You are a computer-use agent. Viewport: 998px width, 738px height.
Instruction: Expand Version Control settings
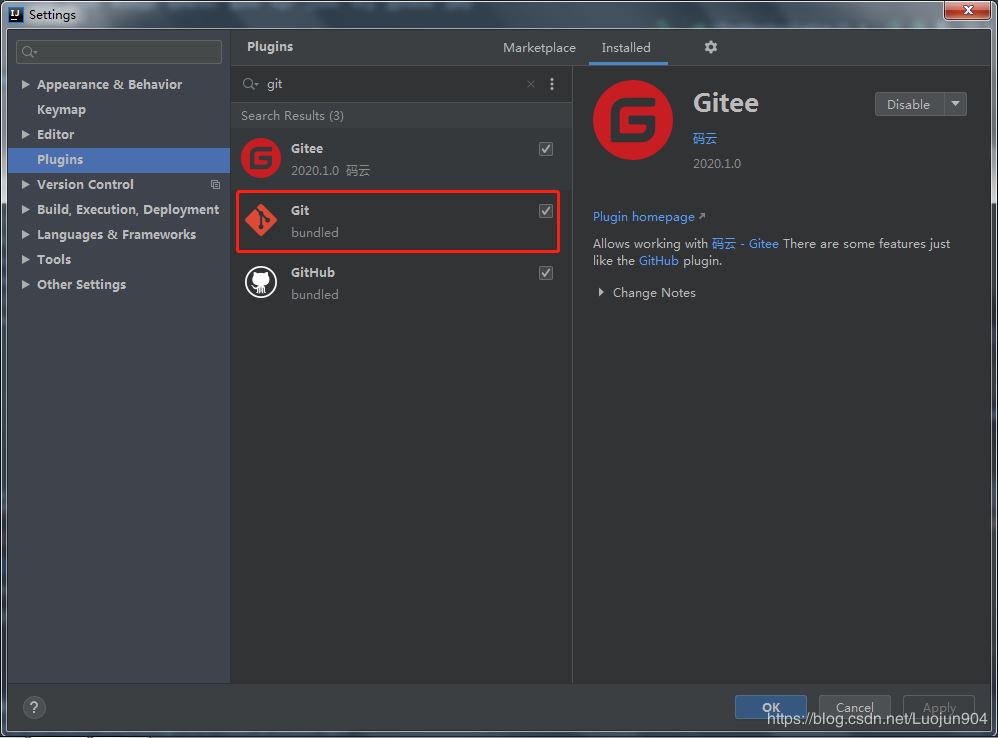25,184
